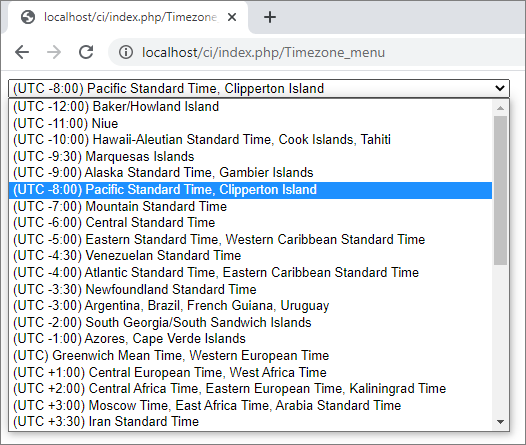Click the globe favicon on the tab
Image resolution: width=526 pixels, height=445 pixels.
28,17
